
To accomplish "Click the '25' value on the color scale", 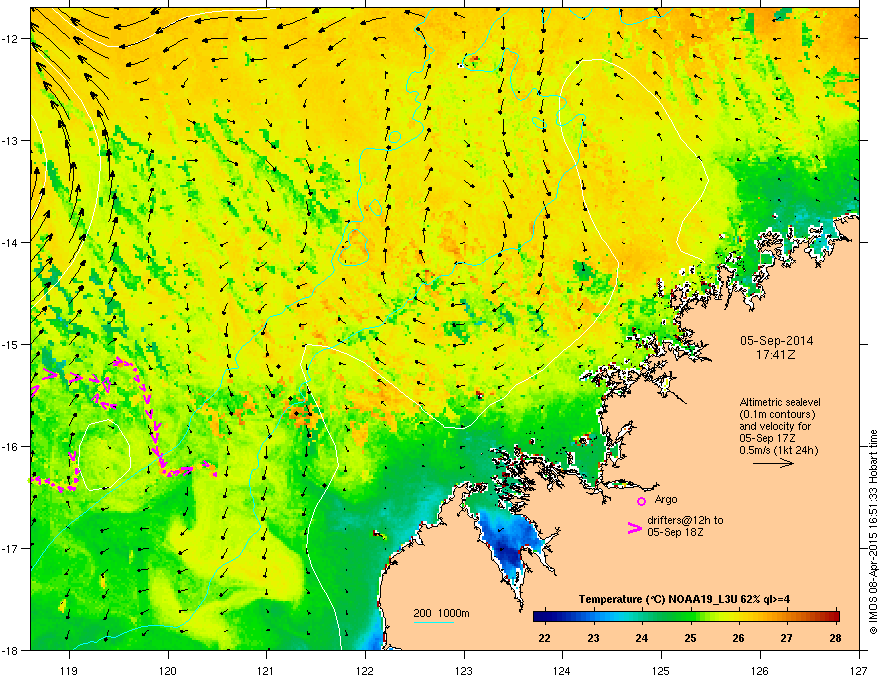I will click(x=690, y=638).
